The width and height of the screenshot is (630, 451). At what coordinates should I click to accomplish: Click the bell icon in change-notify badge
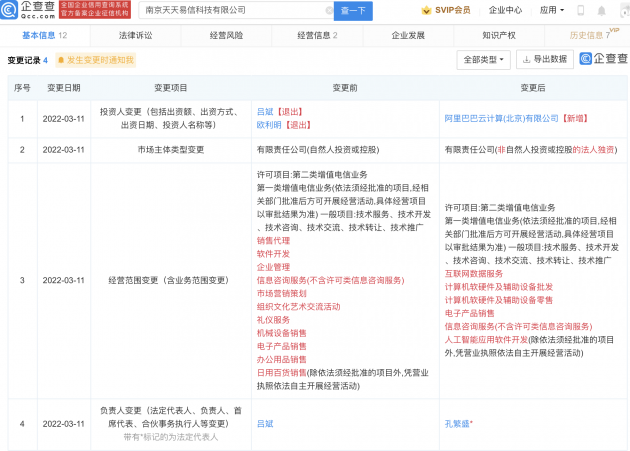61,60
